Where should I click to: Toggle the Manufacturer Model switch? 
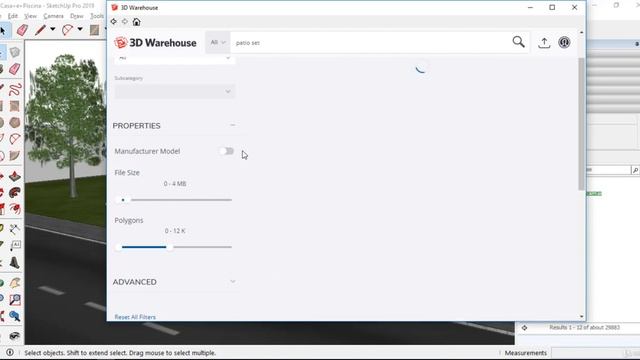227,151
